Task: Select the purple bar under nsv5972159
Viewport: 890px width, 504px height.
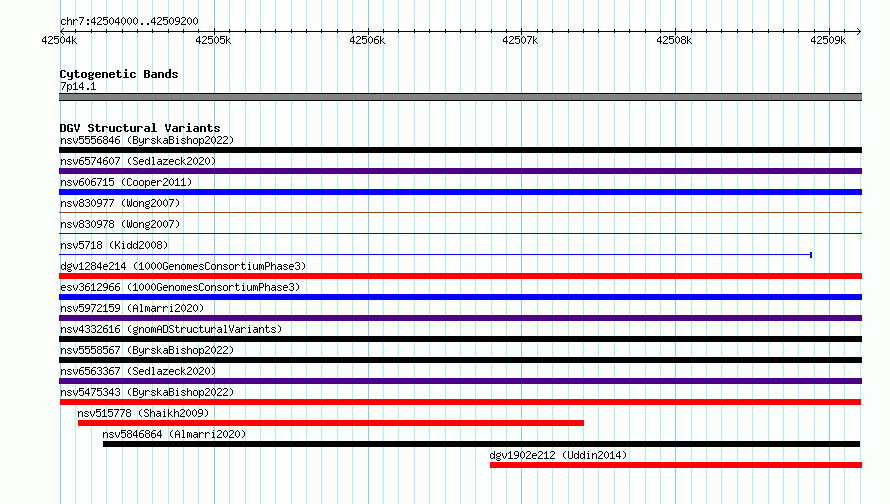Action: [460, 318]
